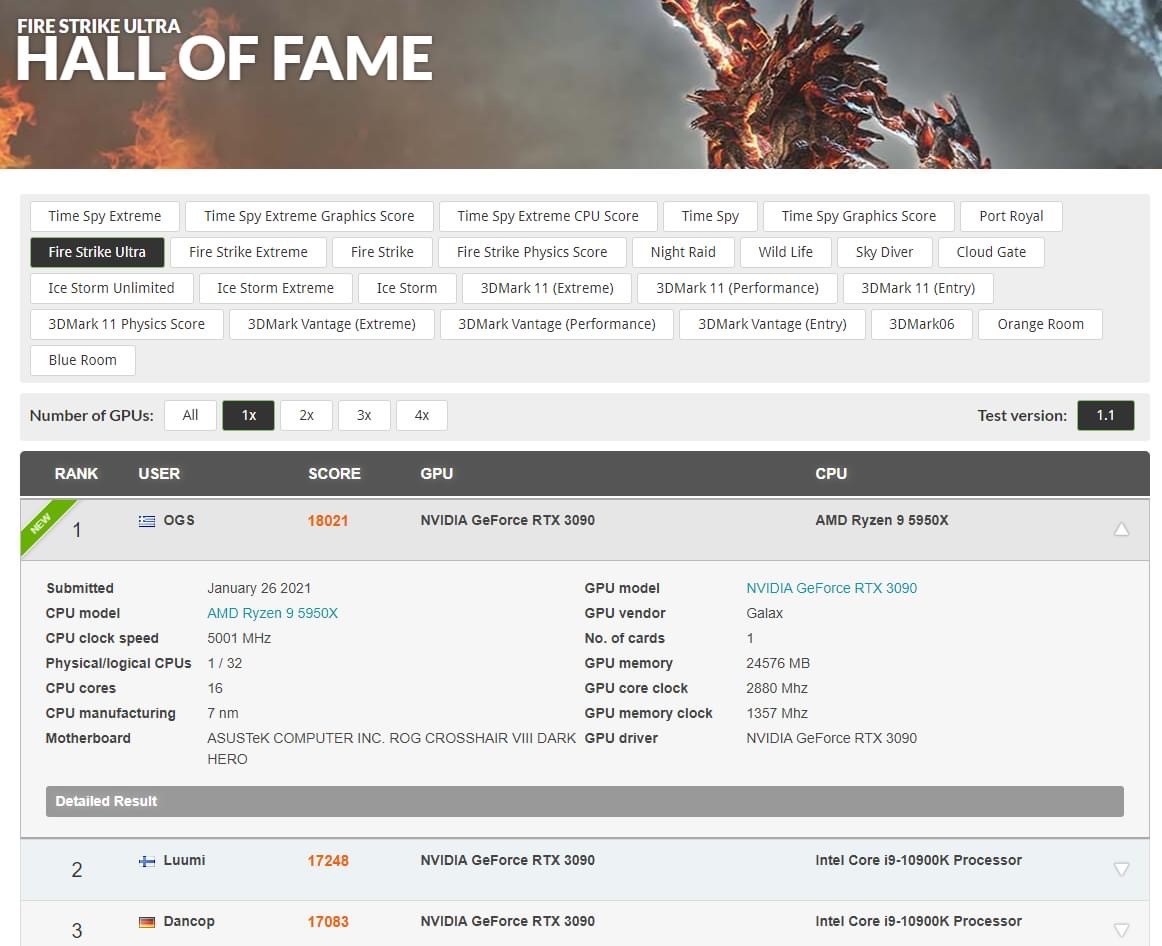Click the RANK column header

(x=76, y=474)
